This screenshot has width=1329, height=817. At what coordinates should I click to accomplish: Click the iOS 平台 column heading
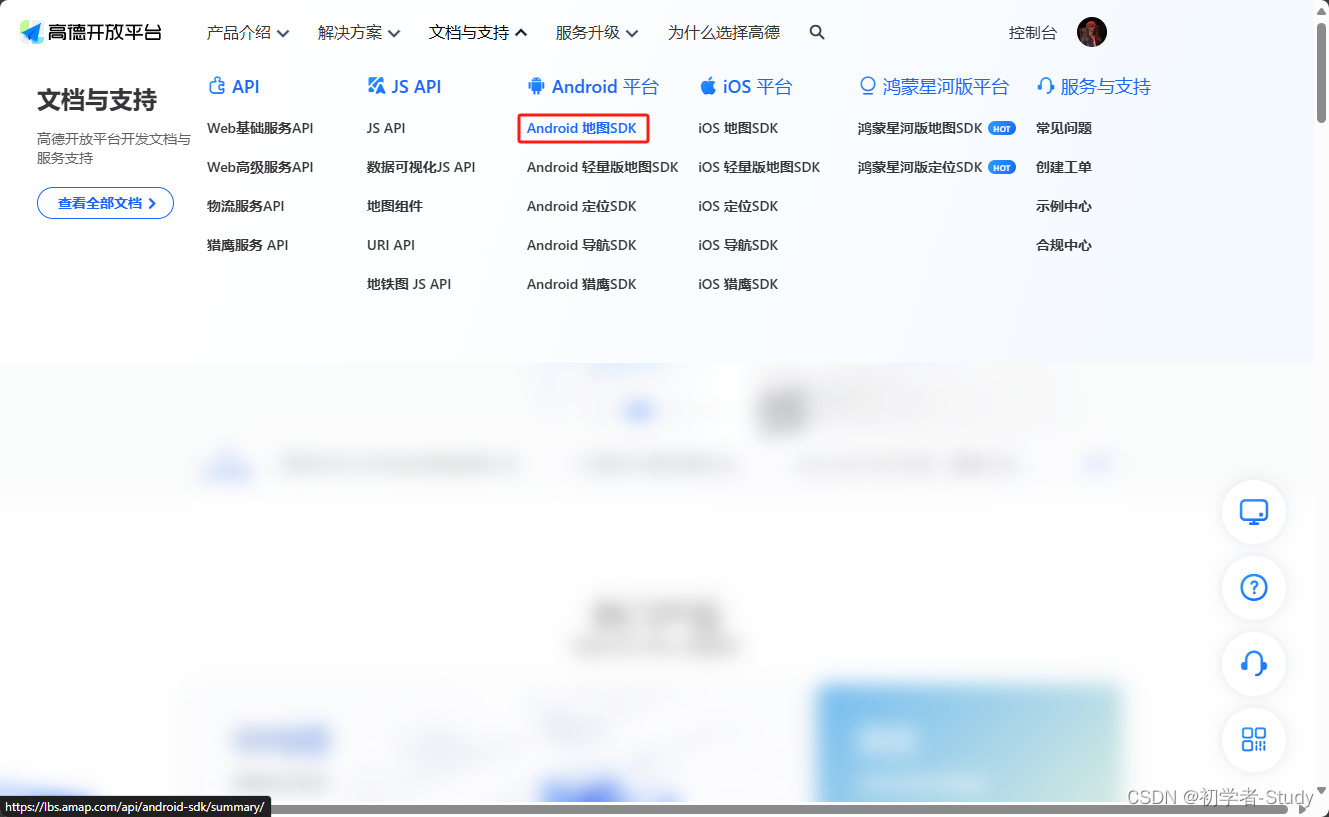757,87
